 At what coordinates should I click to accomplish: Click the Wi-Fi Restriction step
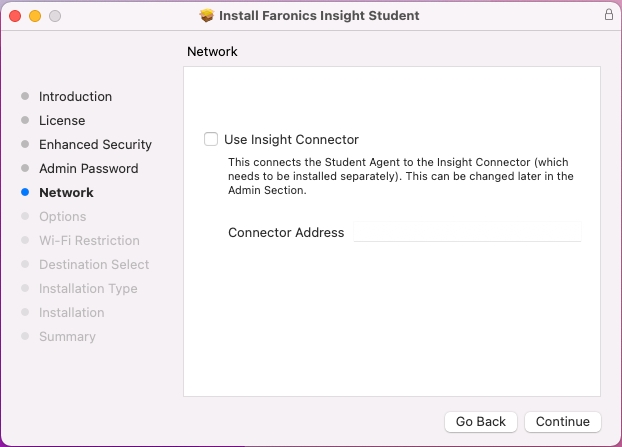click(89, 241)
